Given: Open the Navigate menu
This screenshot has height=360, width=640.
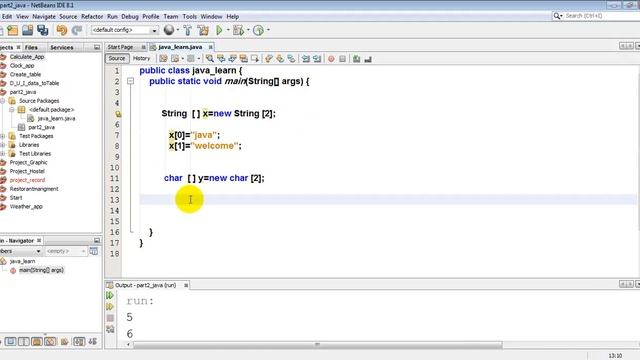Looking at the screenshot, I should (x=44, y=17).
